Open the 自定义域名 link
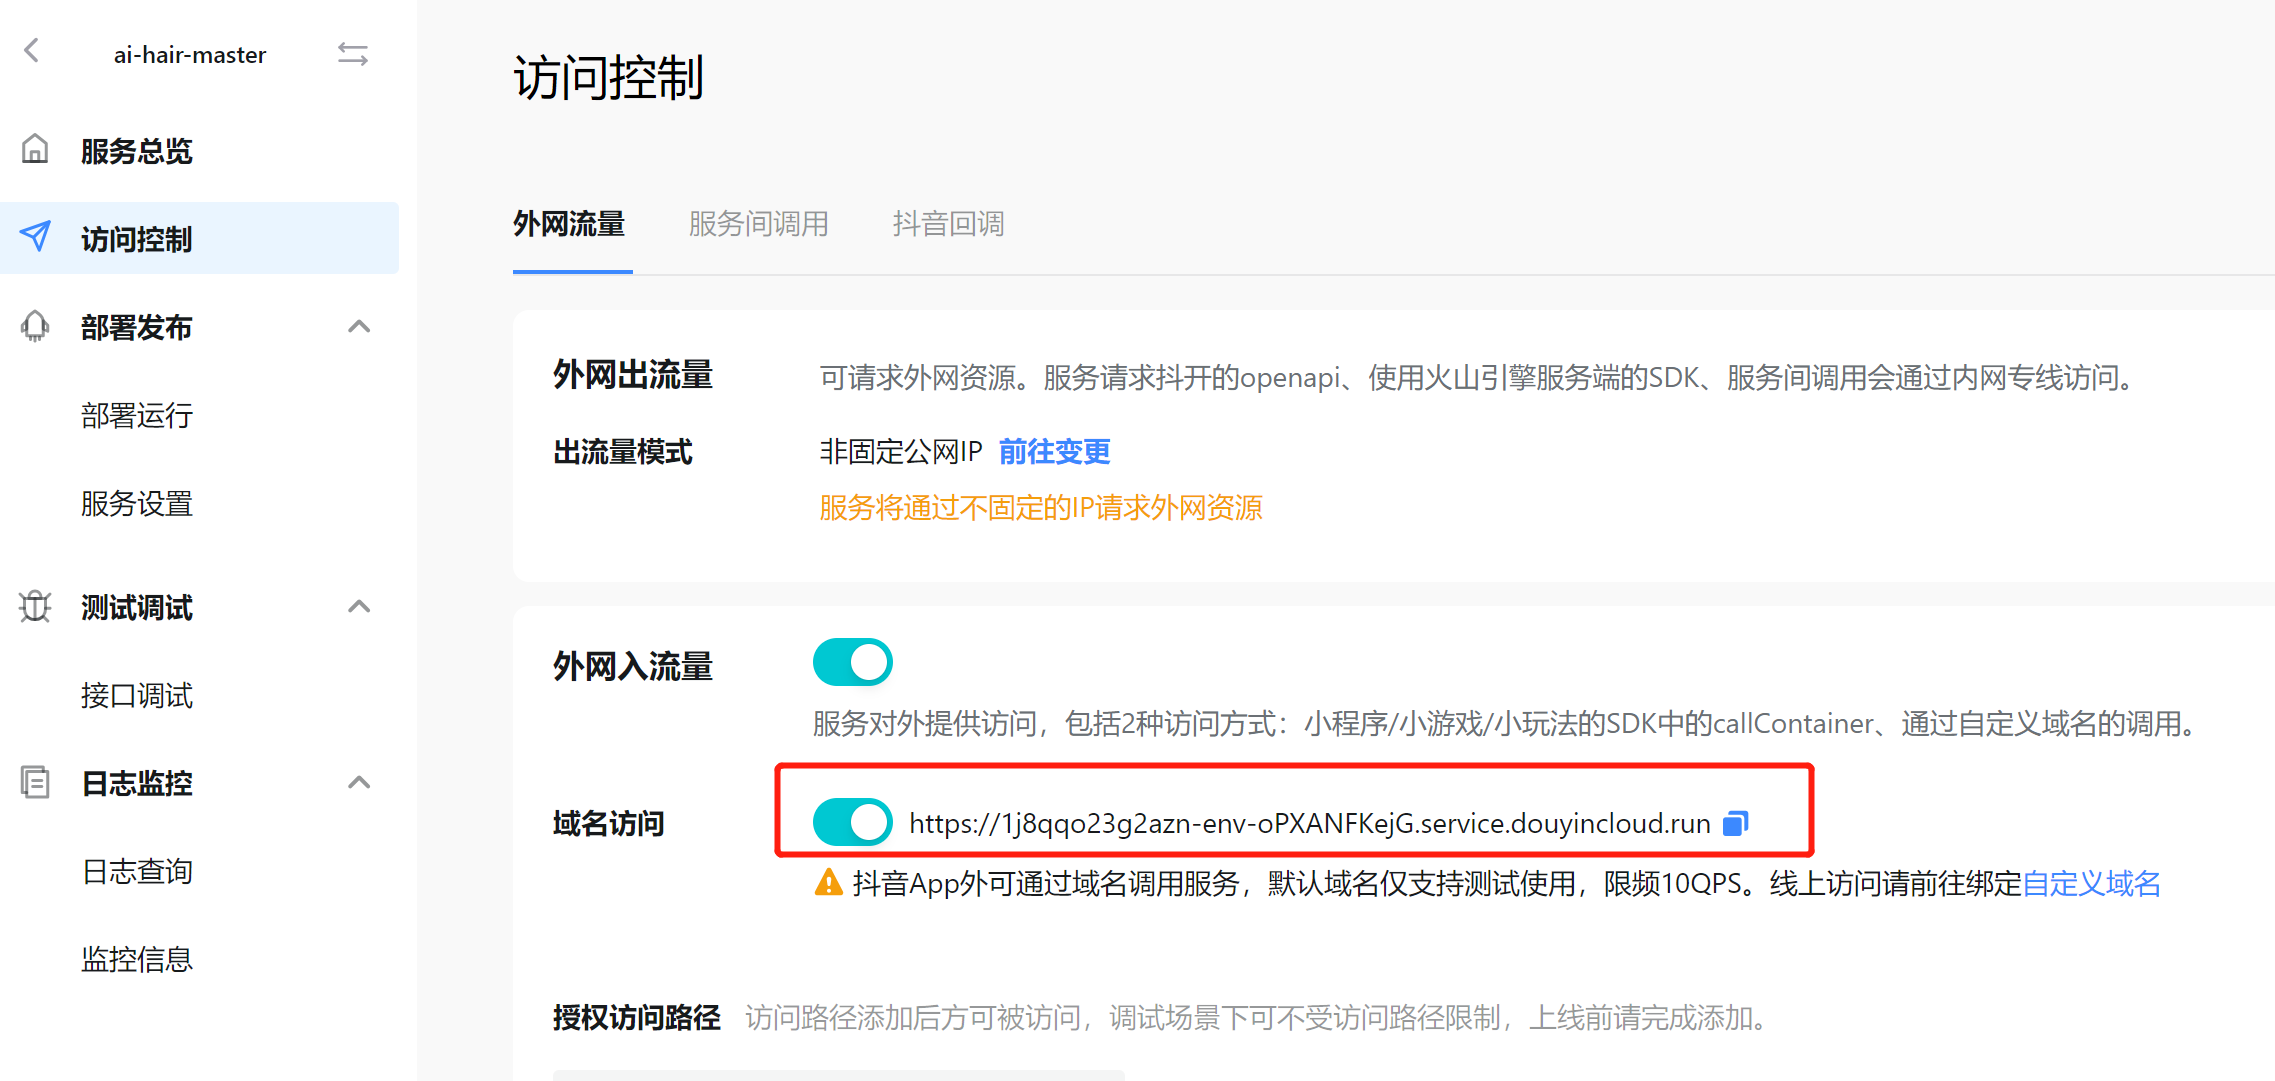 tap(2091, 884)
